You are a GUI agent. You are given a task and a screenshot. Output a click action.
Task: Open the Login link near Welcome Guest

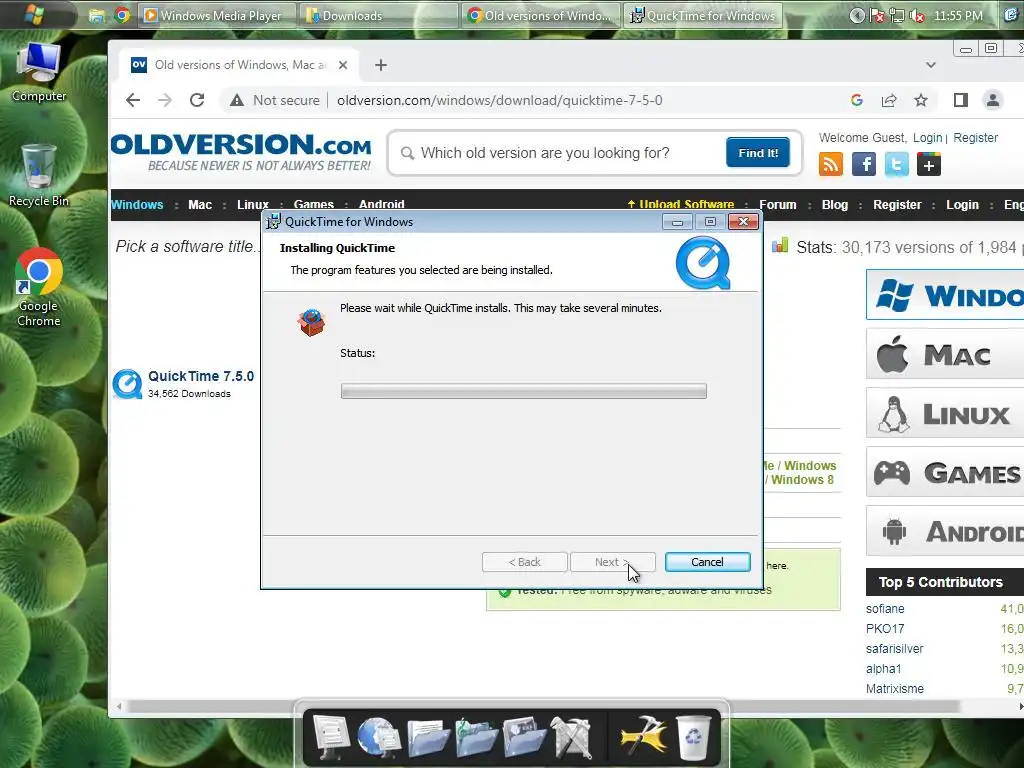point(927,138)
